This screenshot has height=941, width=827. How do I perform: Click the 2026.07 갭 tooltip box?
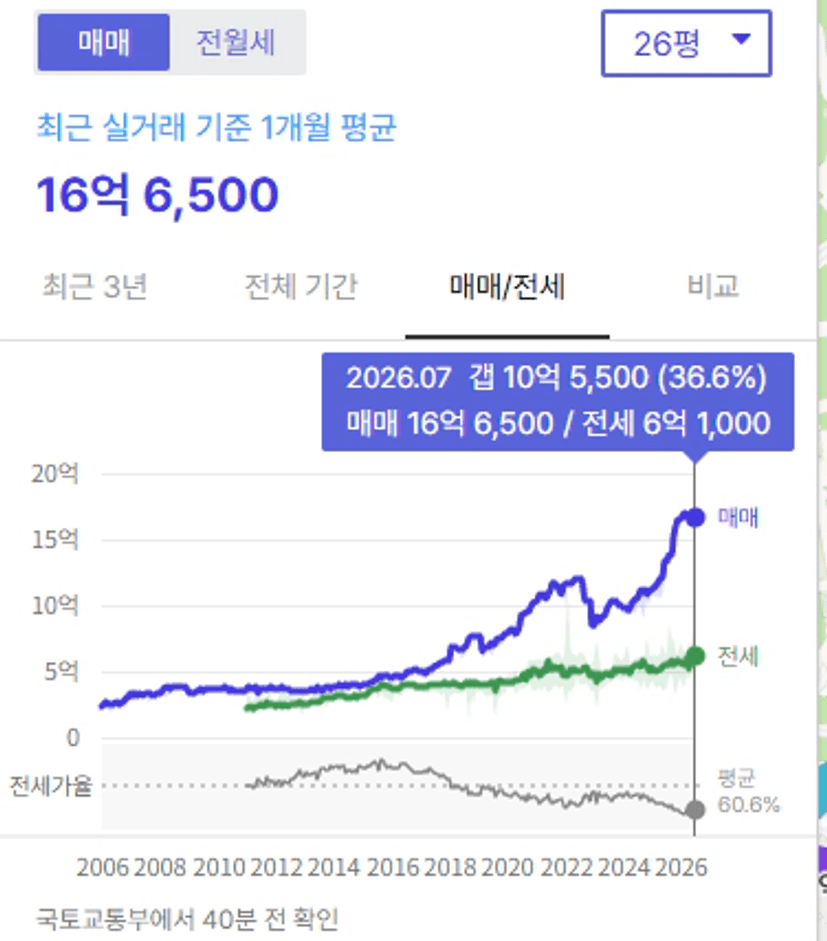(x=558, y=401)
